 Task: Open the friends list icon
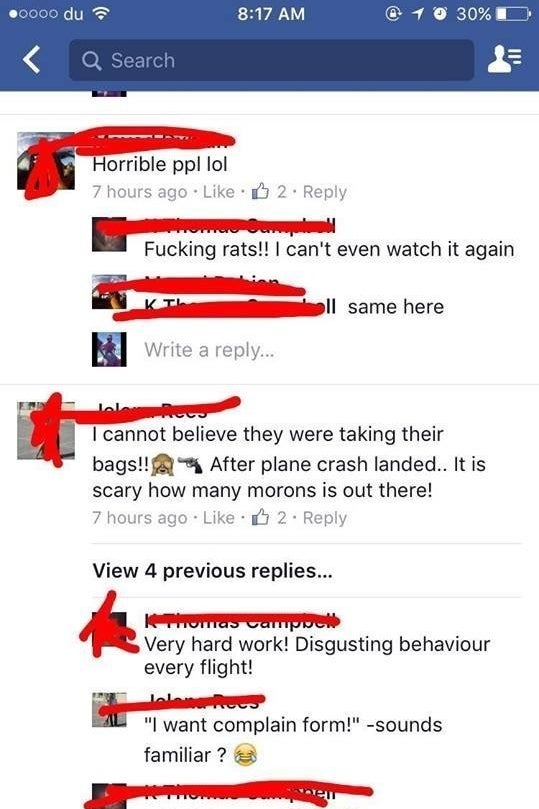tap(505, 59)
